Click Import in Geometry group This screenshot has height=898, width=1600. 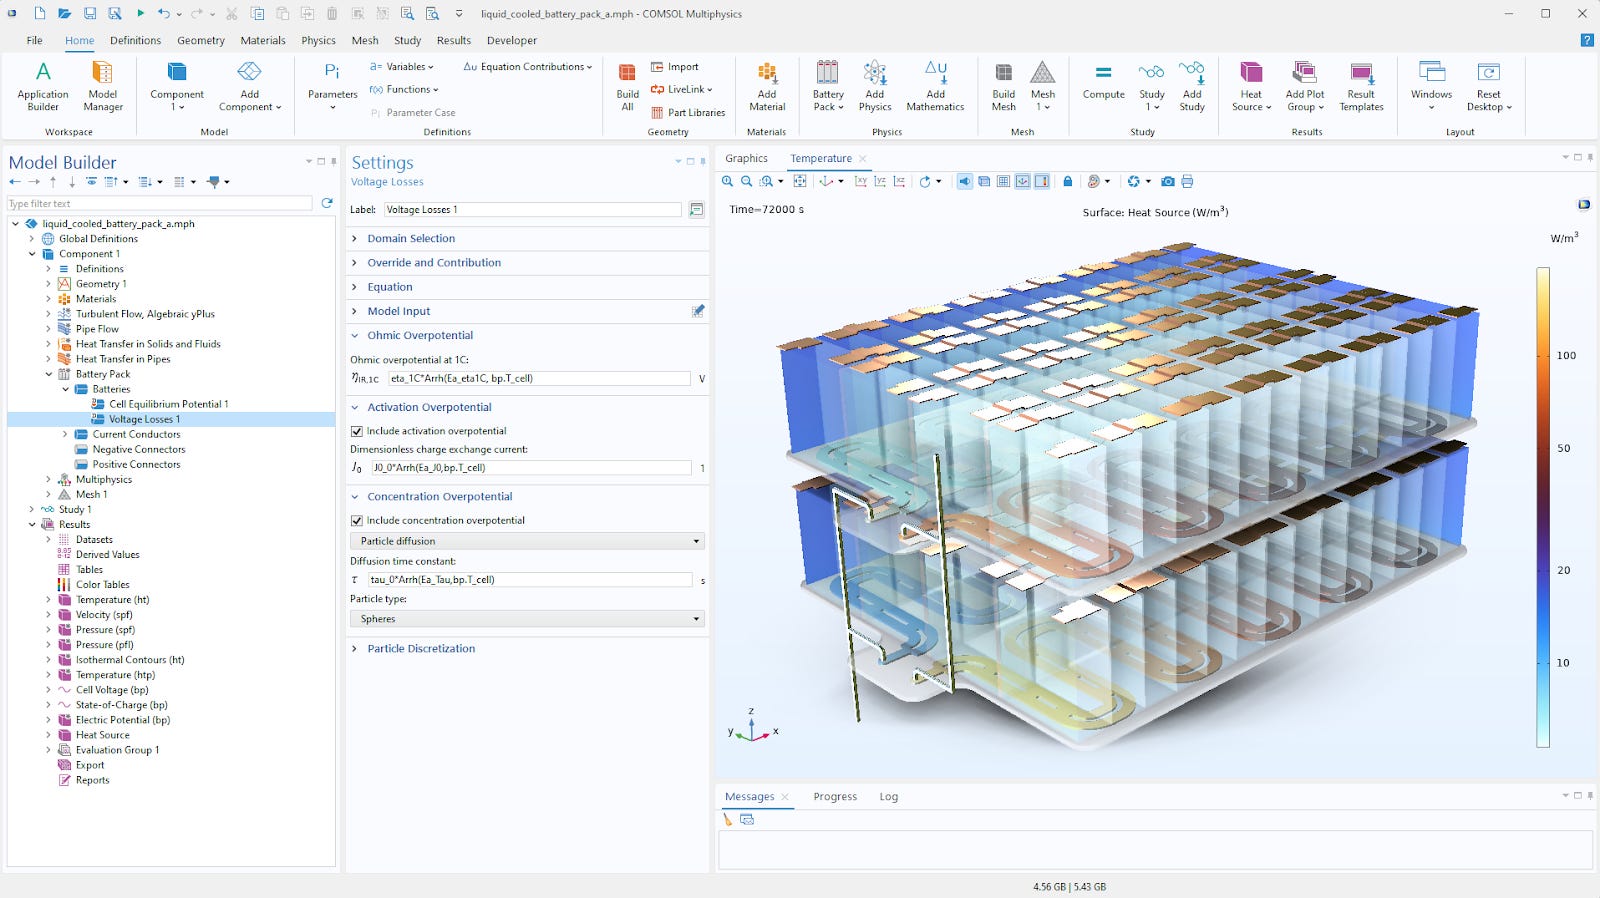click(675, 67)
